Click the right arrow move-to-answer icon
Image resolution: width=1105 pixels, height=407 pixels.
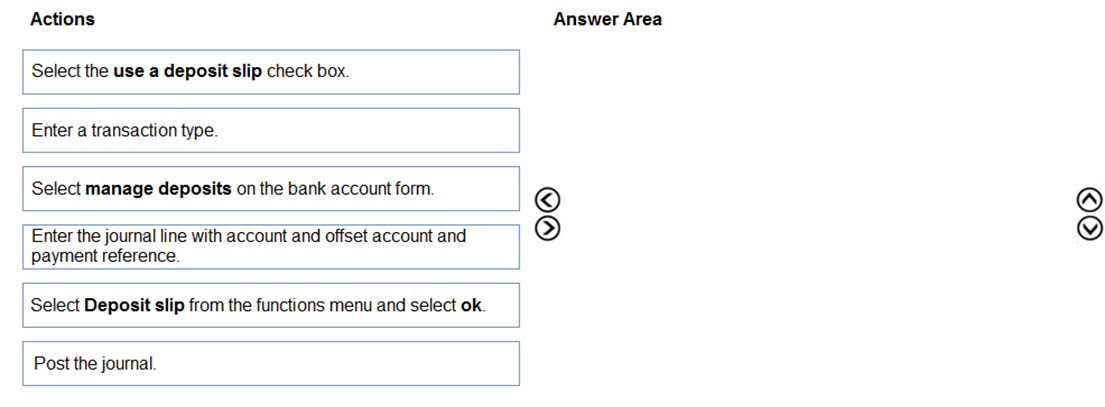(548, 227)
